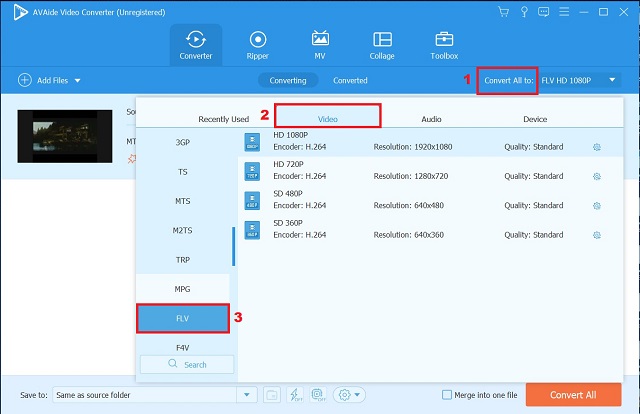Open the FLV HD 1080P format dropdown

click(x=580, y=80)
